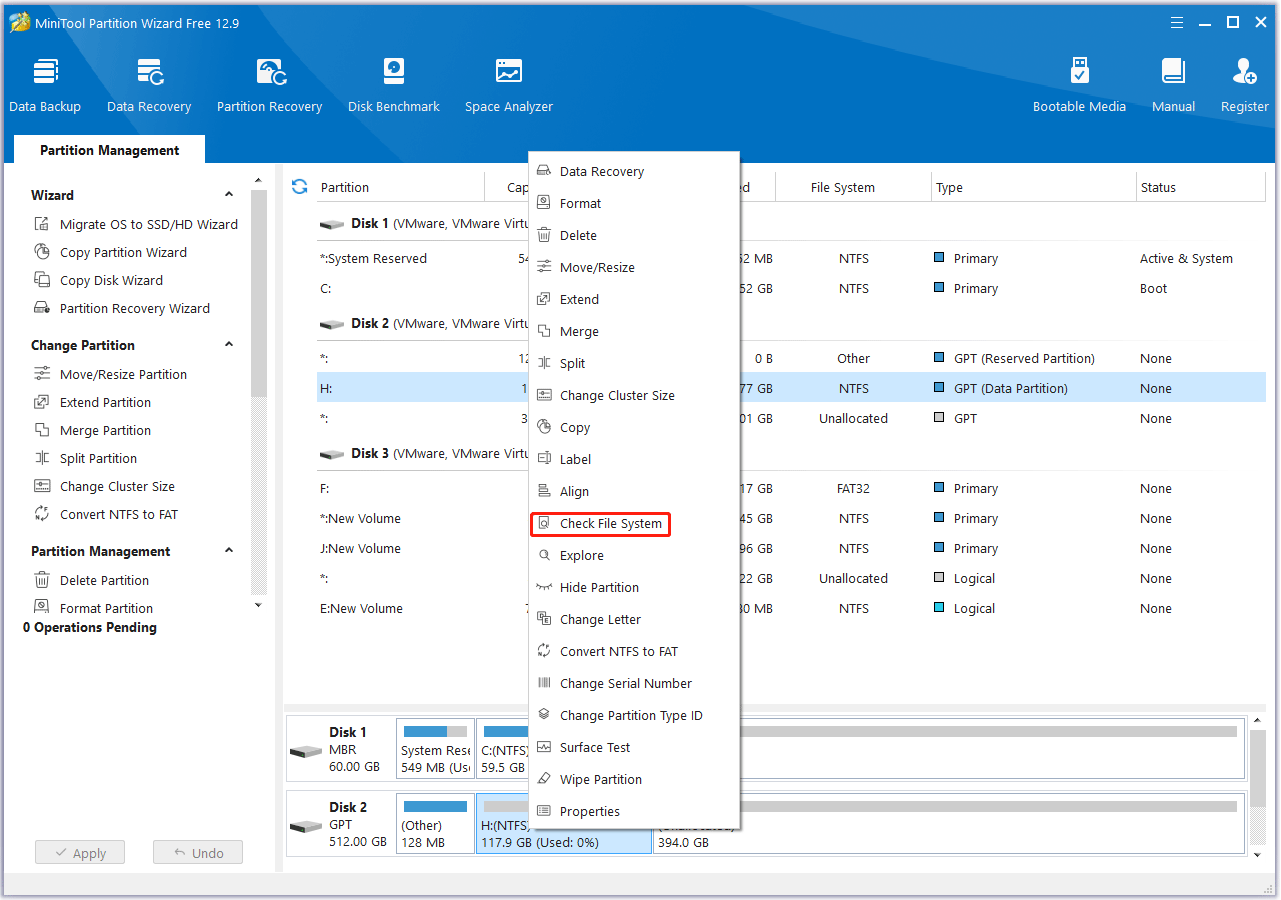Click sidebar scroll down arrow
The image size is (1281, 900).
tap(258, 604)
